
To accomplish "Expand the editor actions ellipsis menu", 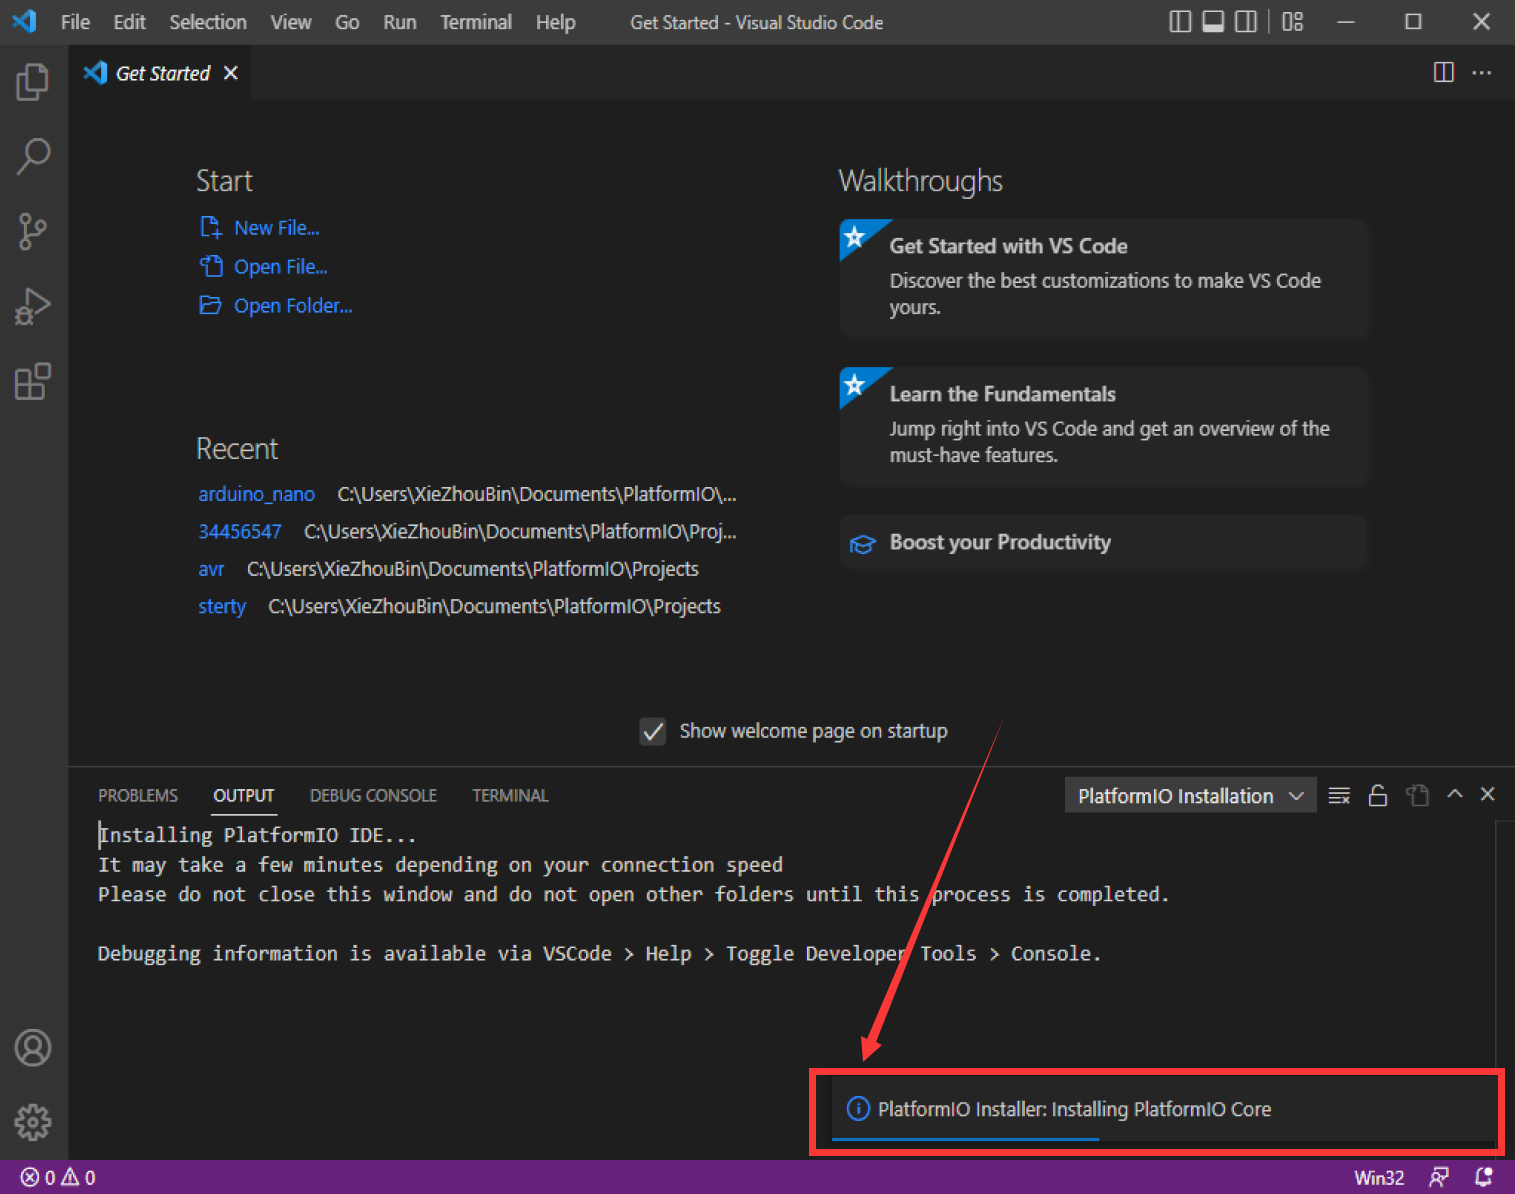I will 1482,72.
